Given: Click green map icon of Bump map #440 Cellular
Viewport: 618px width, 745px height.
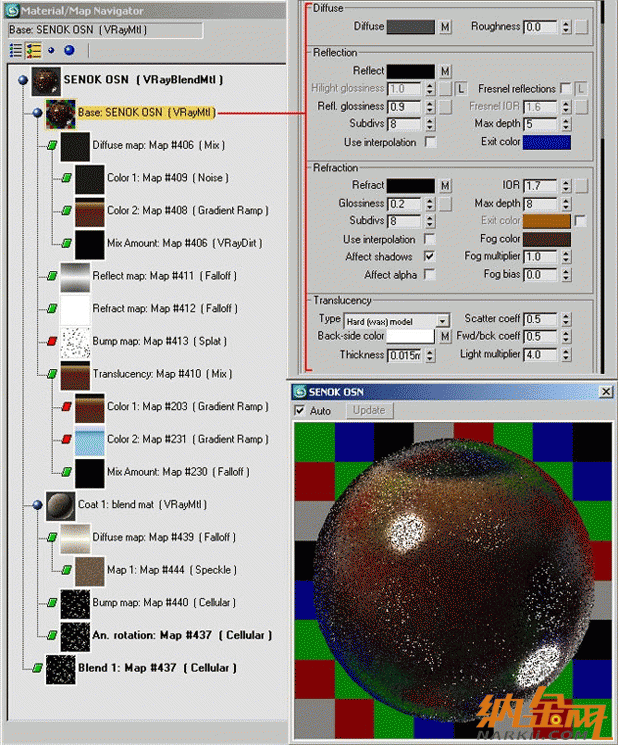Looking at the screenshot, I should pyautogui.click(x=52, y=602).
